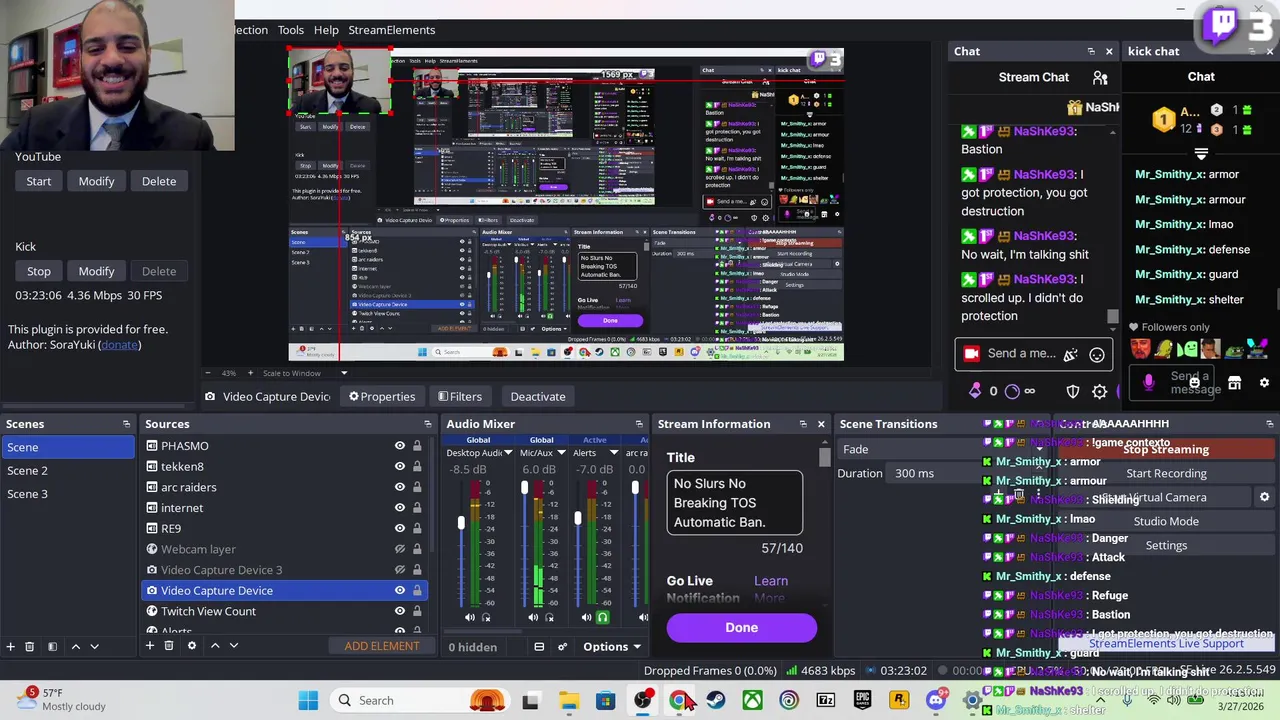Follow the donate link
The width and height of the screenshot is (1280, 720).
coord(119,345)
